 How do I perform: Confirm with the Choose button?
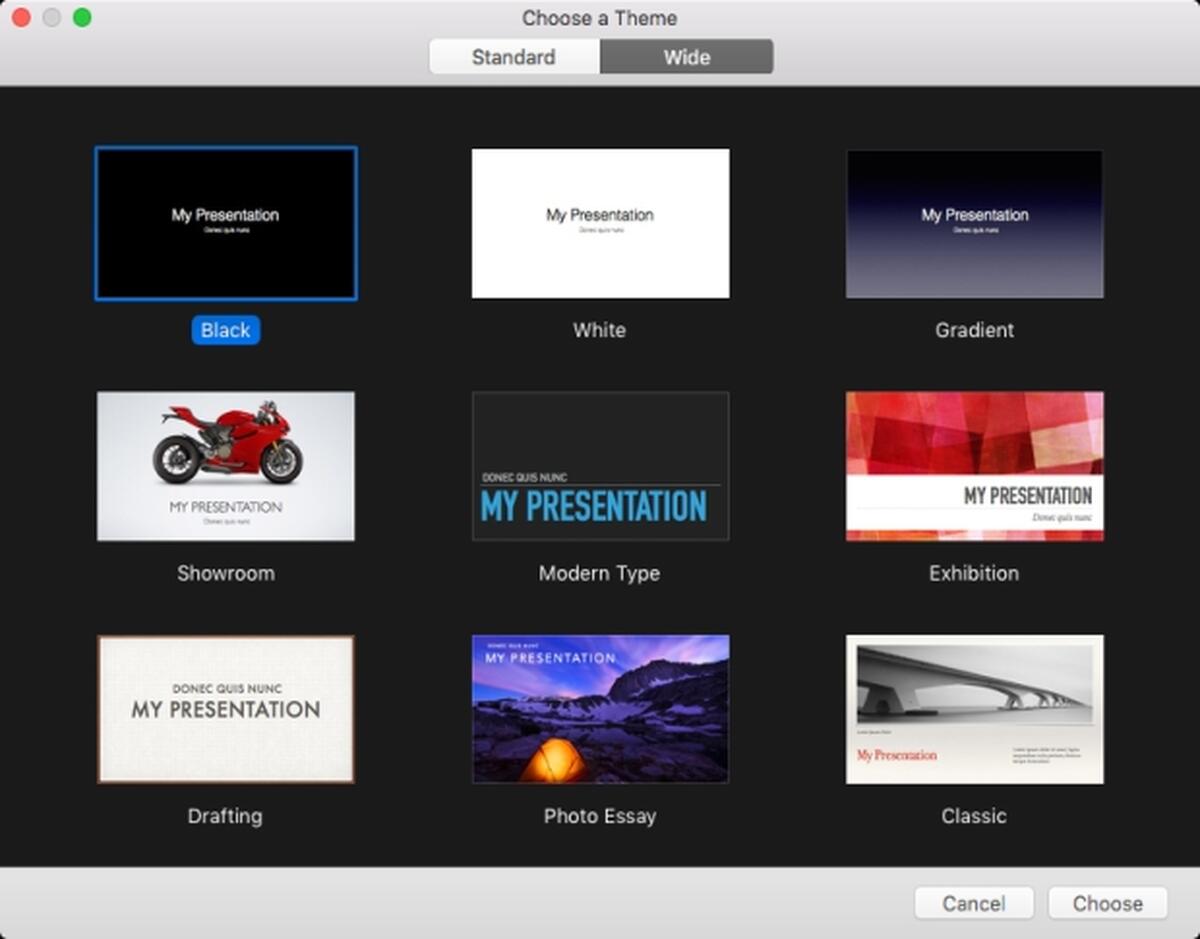[x=1107, y=903]
